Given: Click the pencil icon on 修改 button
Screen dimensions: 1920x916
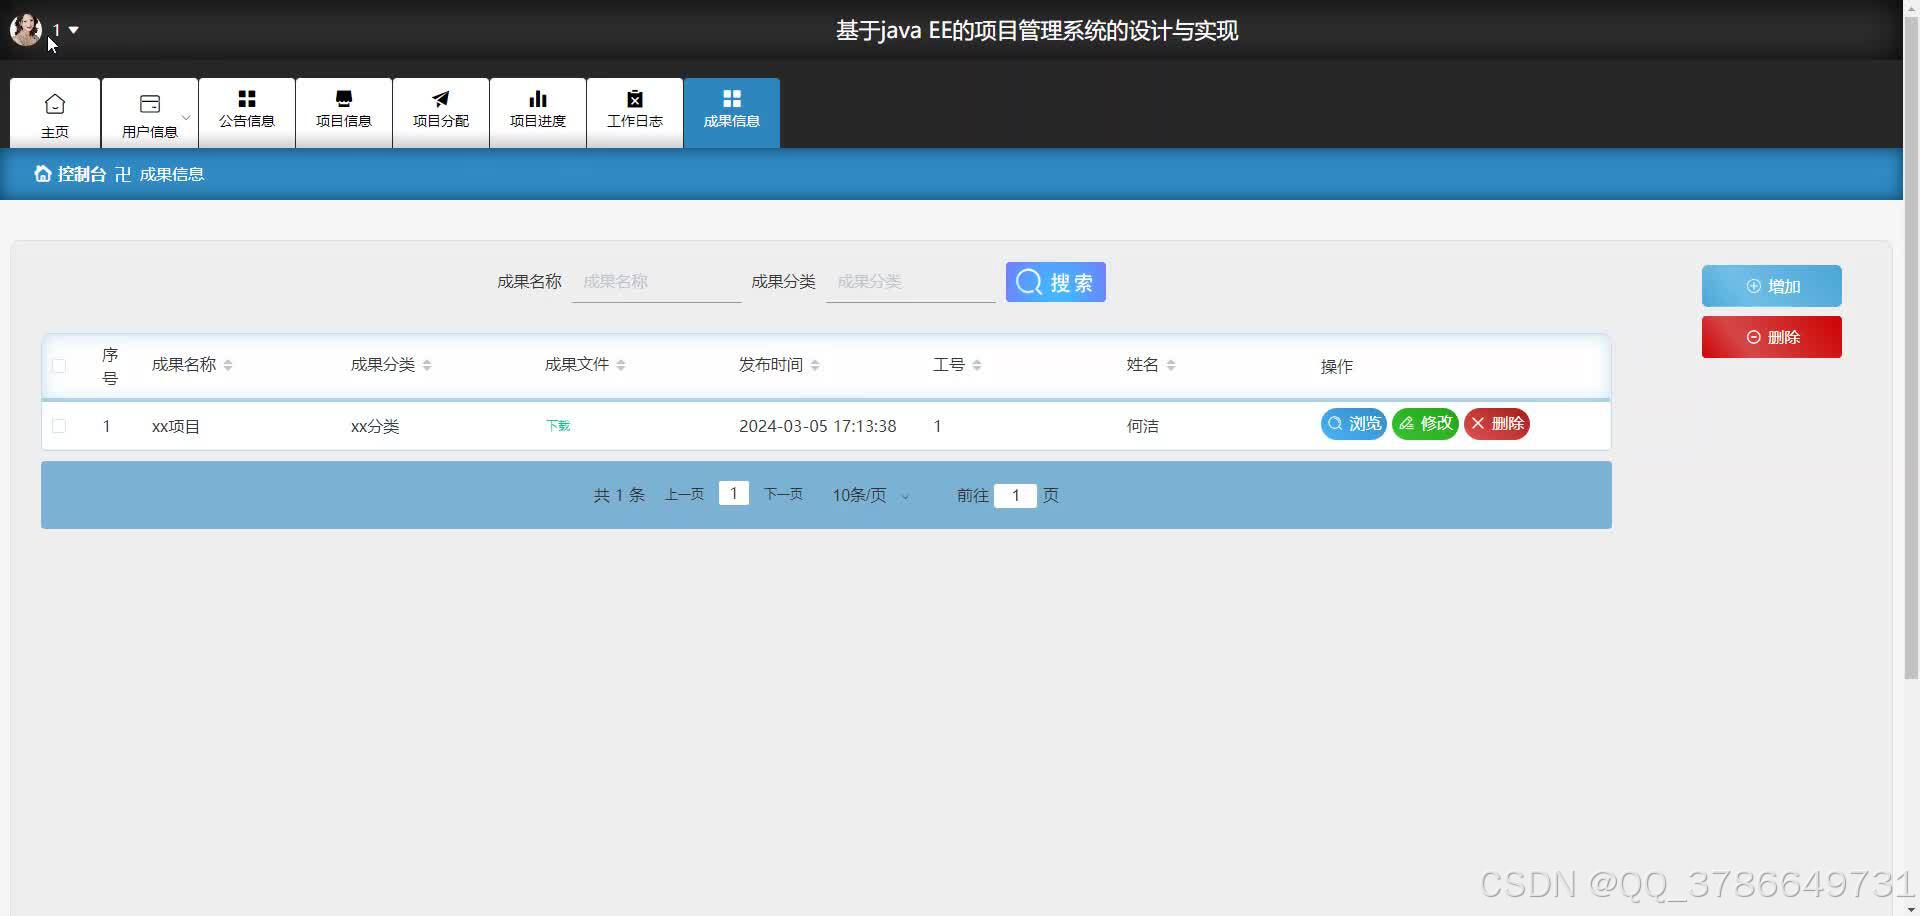Looking at the screenshot, I should click(x=1409, y=423).
